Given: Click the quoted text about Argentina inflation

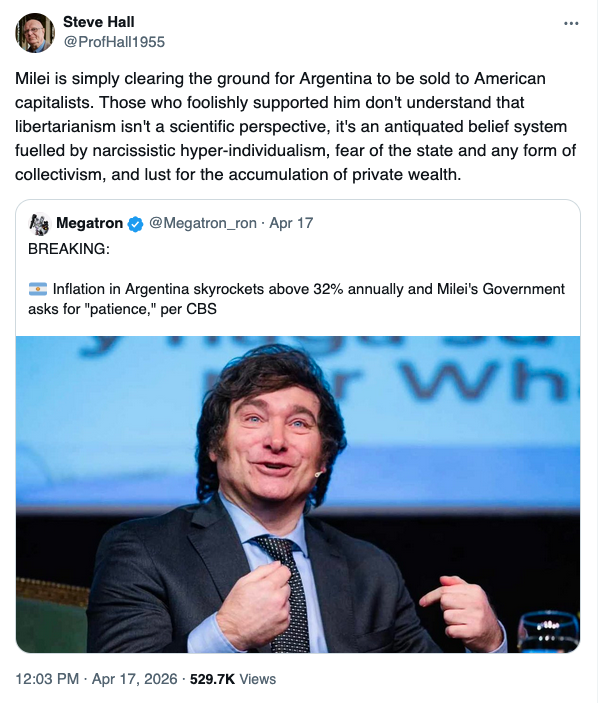Looking at the screenshot, I should click(x=300, y=299).
